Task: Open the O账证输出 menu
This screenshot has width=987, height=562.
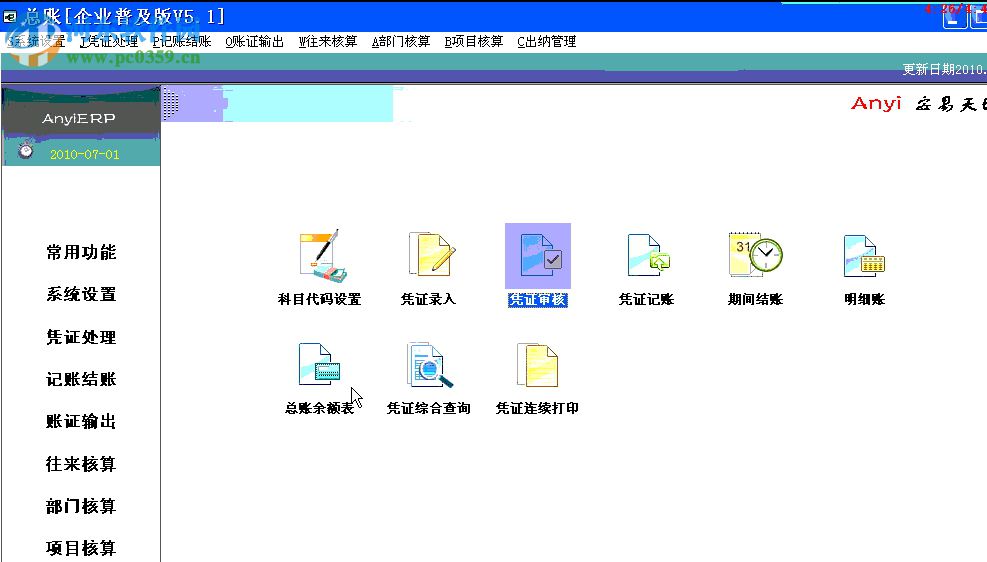Action: click(x=254, y=42)
